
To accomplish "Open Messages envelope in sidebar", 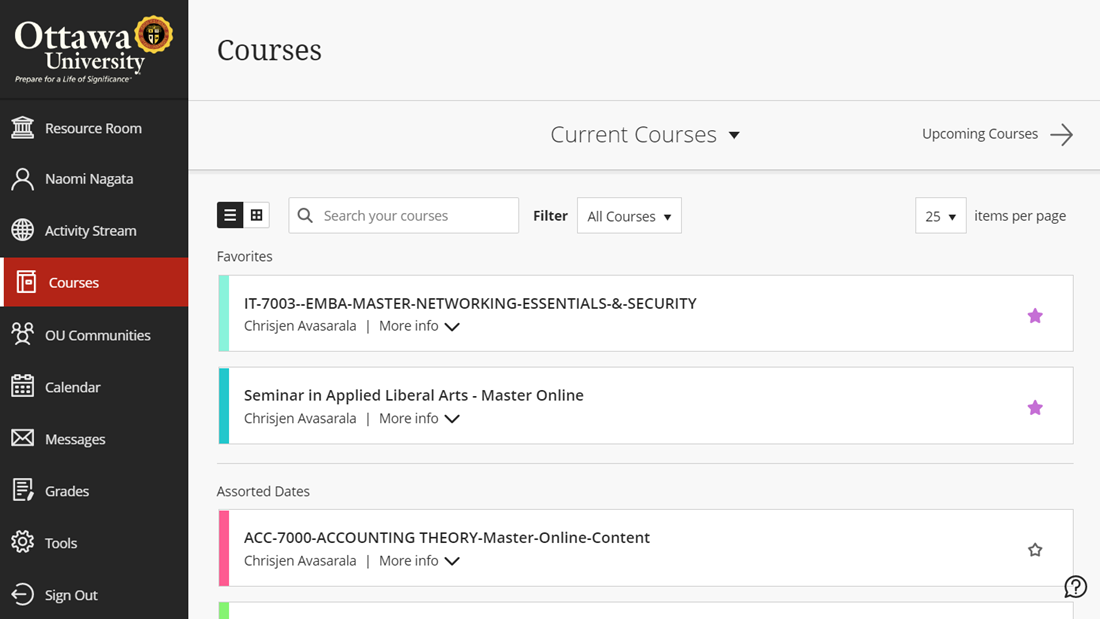I will [23, 439].
